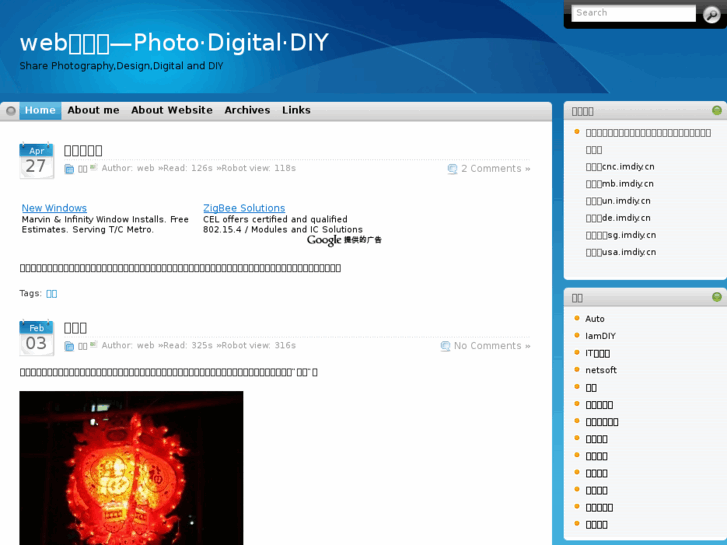Viewport: 727px width, 545px height.
Task: Collapse the categories sidebar panel green button
Action: (x=717, y=297)
